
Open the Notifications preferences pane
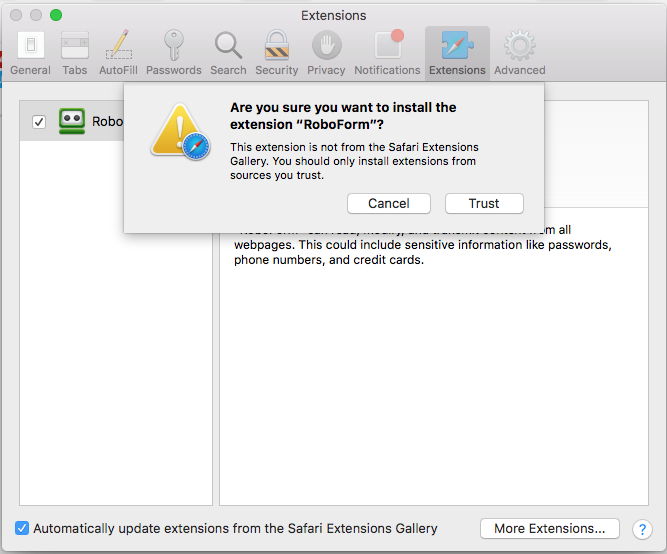387,53
